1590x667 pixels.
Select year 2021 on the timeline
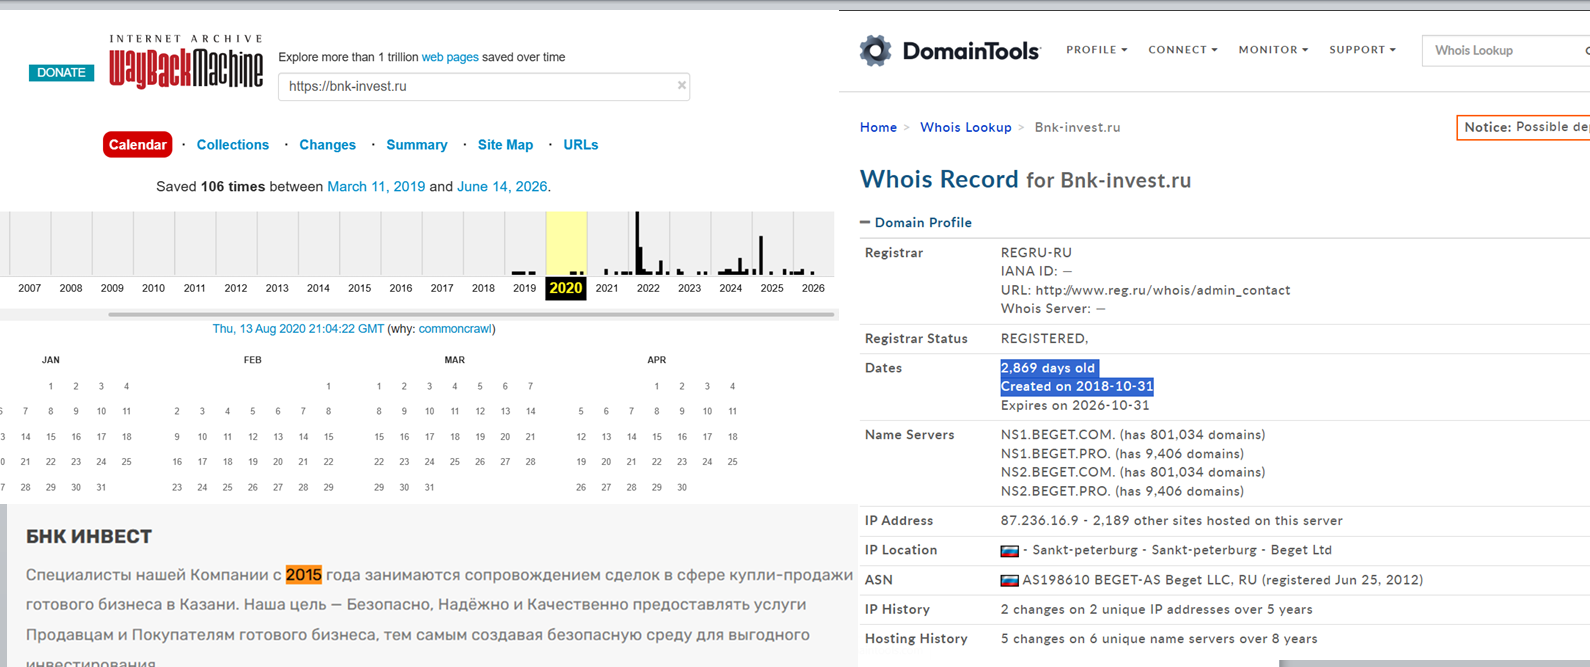[x=607, y=288]
